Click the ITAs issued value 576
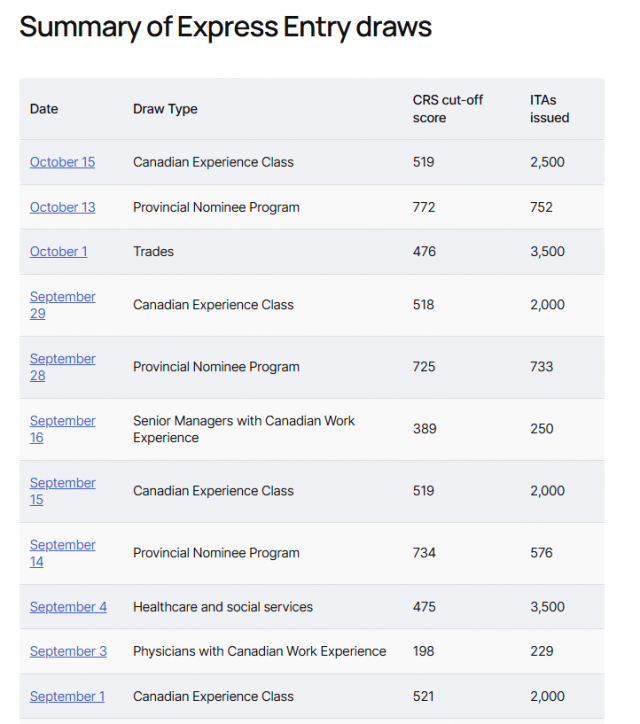The width and height of the screenshot is (640, 724). 541,553
